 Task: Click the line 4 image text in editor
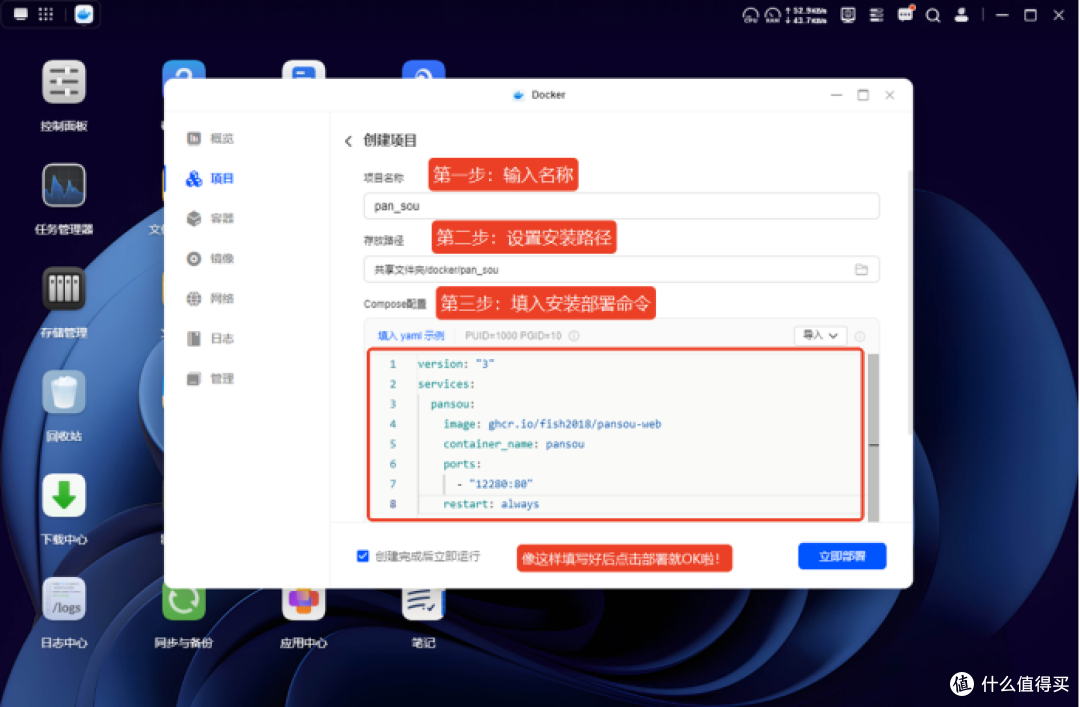pyautogui.click(x=552, y=424)
